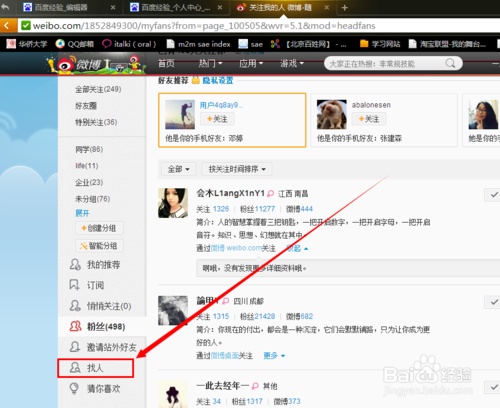
Task: Click the browser back arrow button
Action: pyautogui.click(x=7, y=26)
